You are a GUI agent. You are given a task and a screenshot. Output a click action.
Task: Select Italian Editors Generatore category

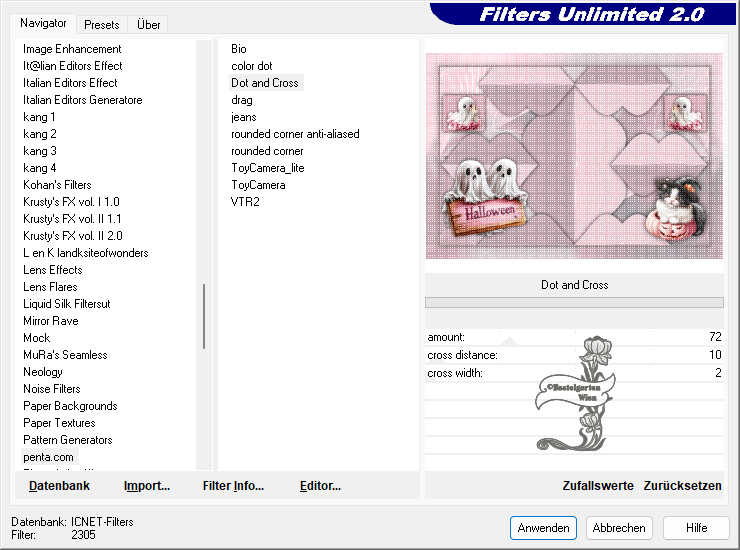[x=83, y=100]
